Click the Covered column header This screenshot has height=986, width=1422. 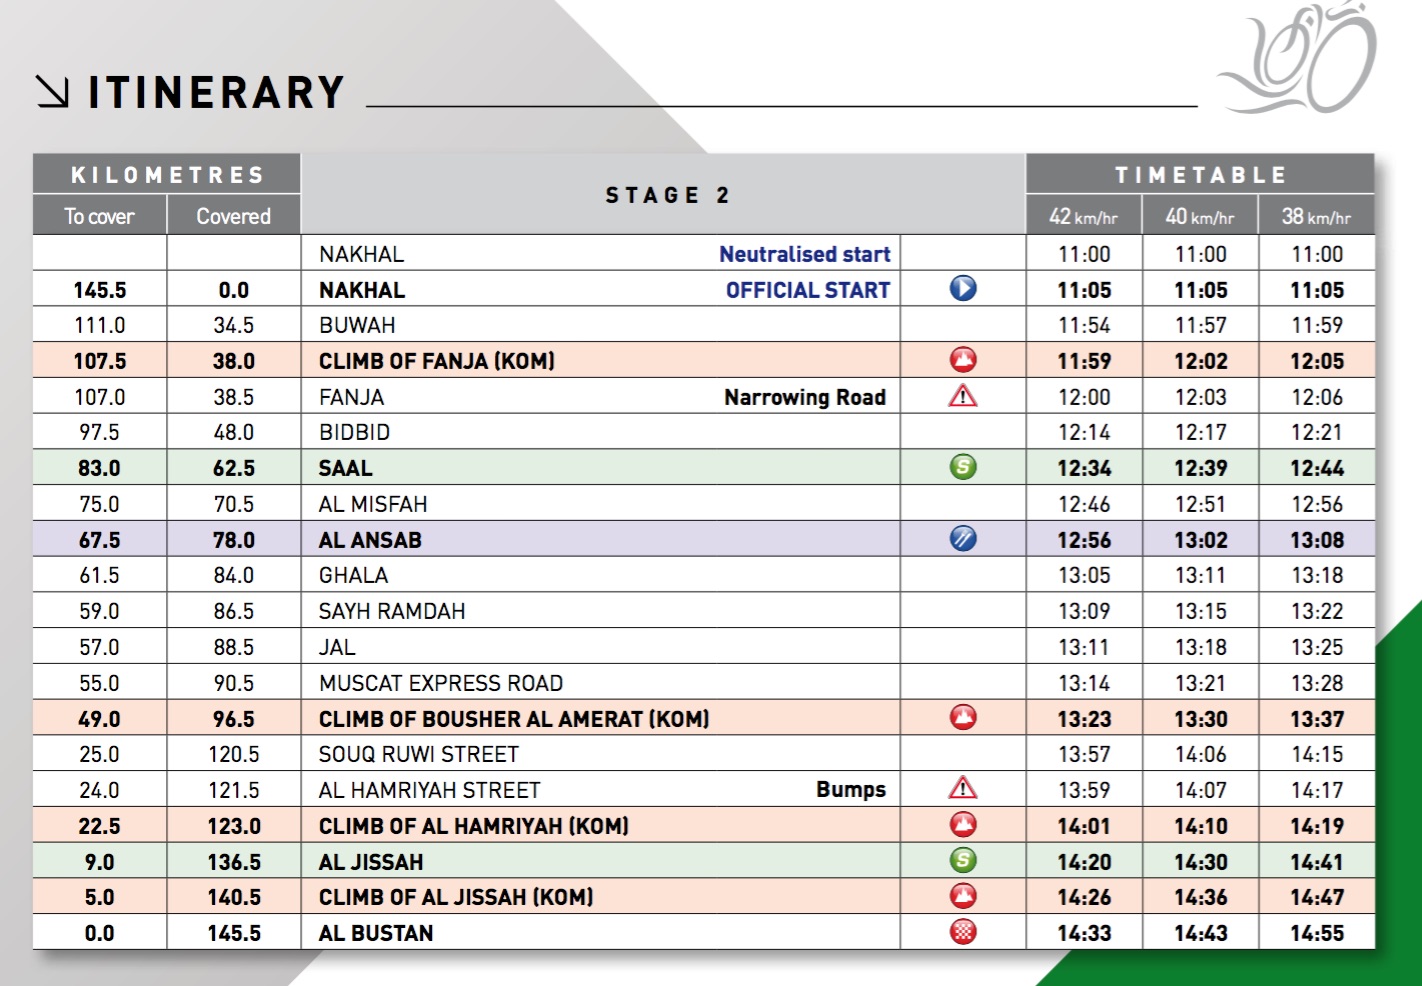click(x=233, y=216)
